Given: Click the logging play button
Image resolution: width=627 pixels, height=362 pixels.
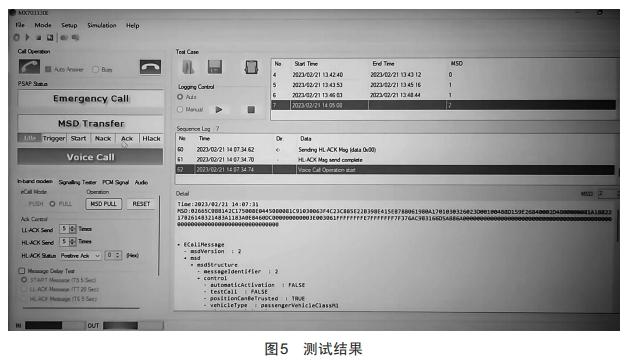Looking at the screenshot, I should (x=219, y=110).
